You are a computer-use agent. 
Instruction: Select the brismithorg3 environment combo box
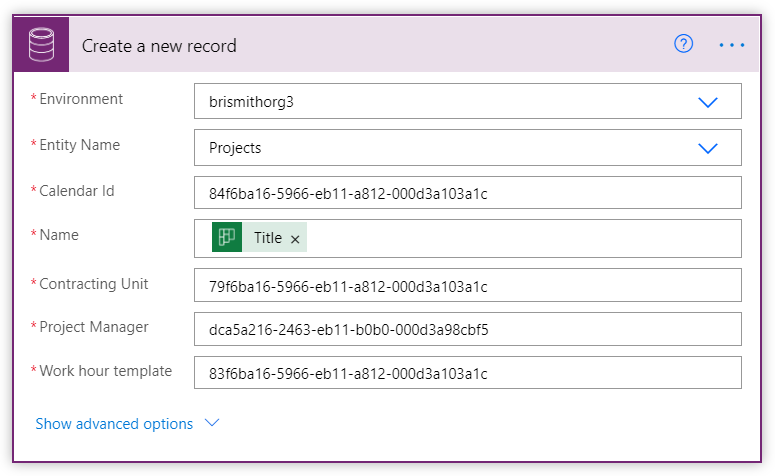tap(440, 102)
